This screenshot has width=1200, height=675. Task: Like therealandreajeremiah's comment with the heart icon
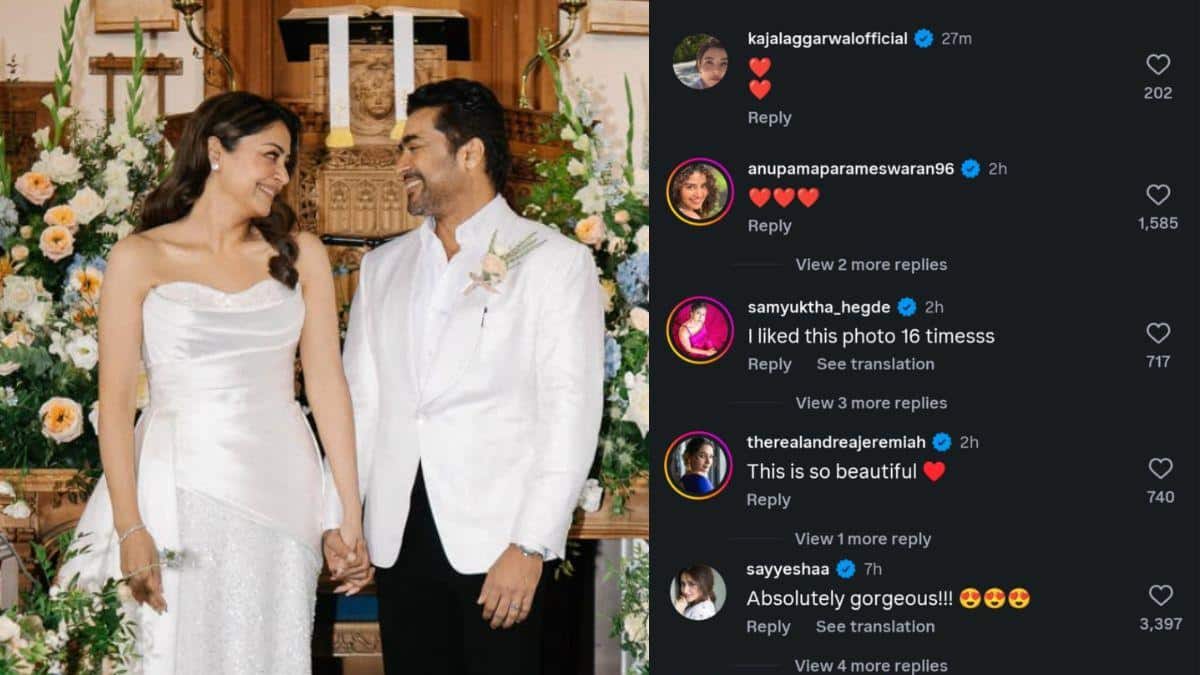tap(1160, 468)
